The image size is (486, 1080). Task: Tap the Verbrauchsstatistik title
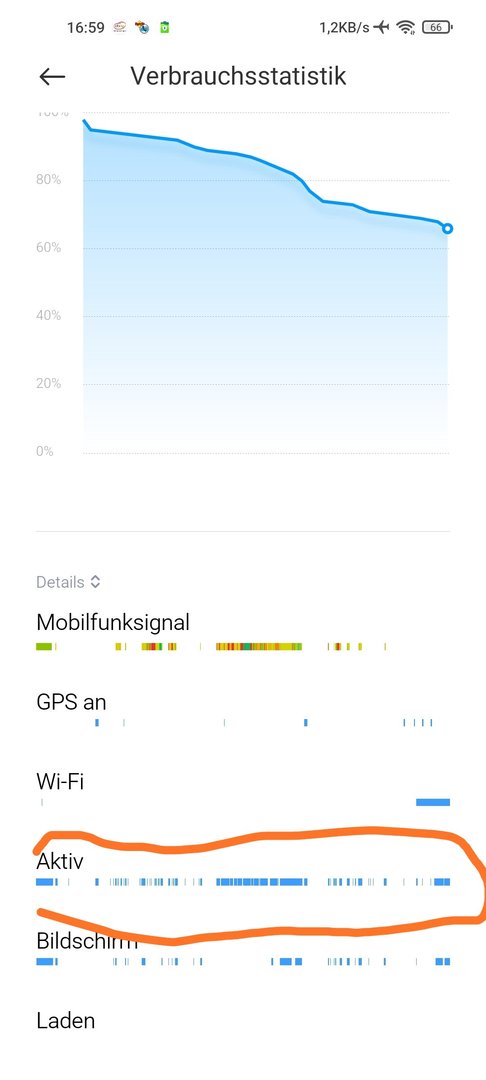coord(238,76)
